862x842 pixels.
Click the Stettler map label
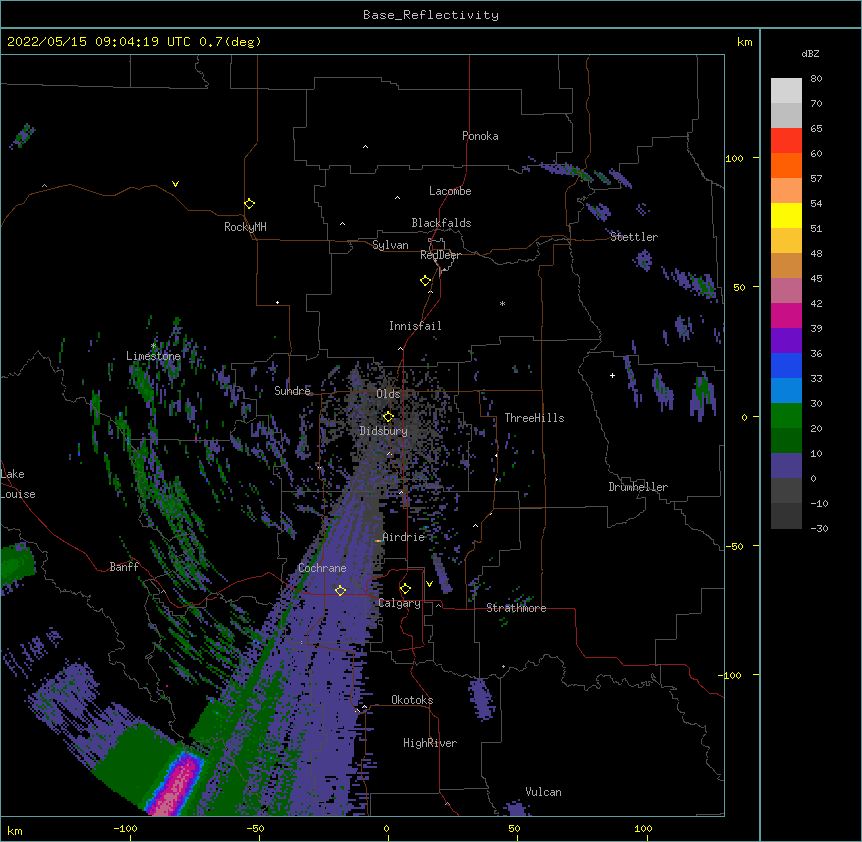pyautogui.click(x=634, y=237)
